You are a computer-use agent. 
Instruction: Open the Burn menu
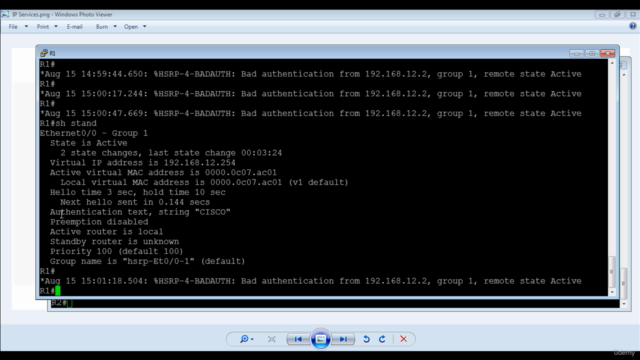tap(102, 27)
